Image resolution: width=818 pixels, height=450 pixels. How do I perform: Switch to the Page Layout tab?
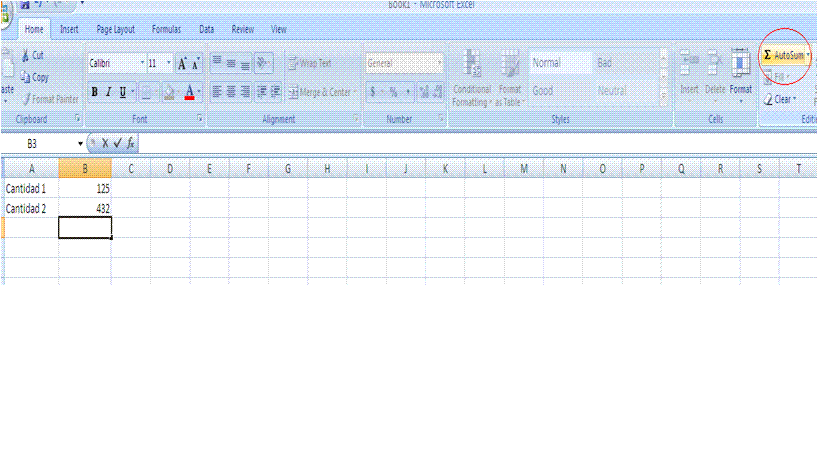(115, 29)
